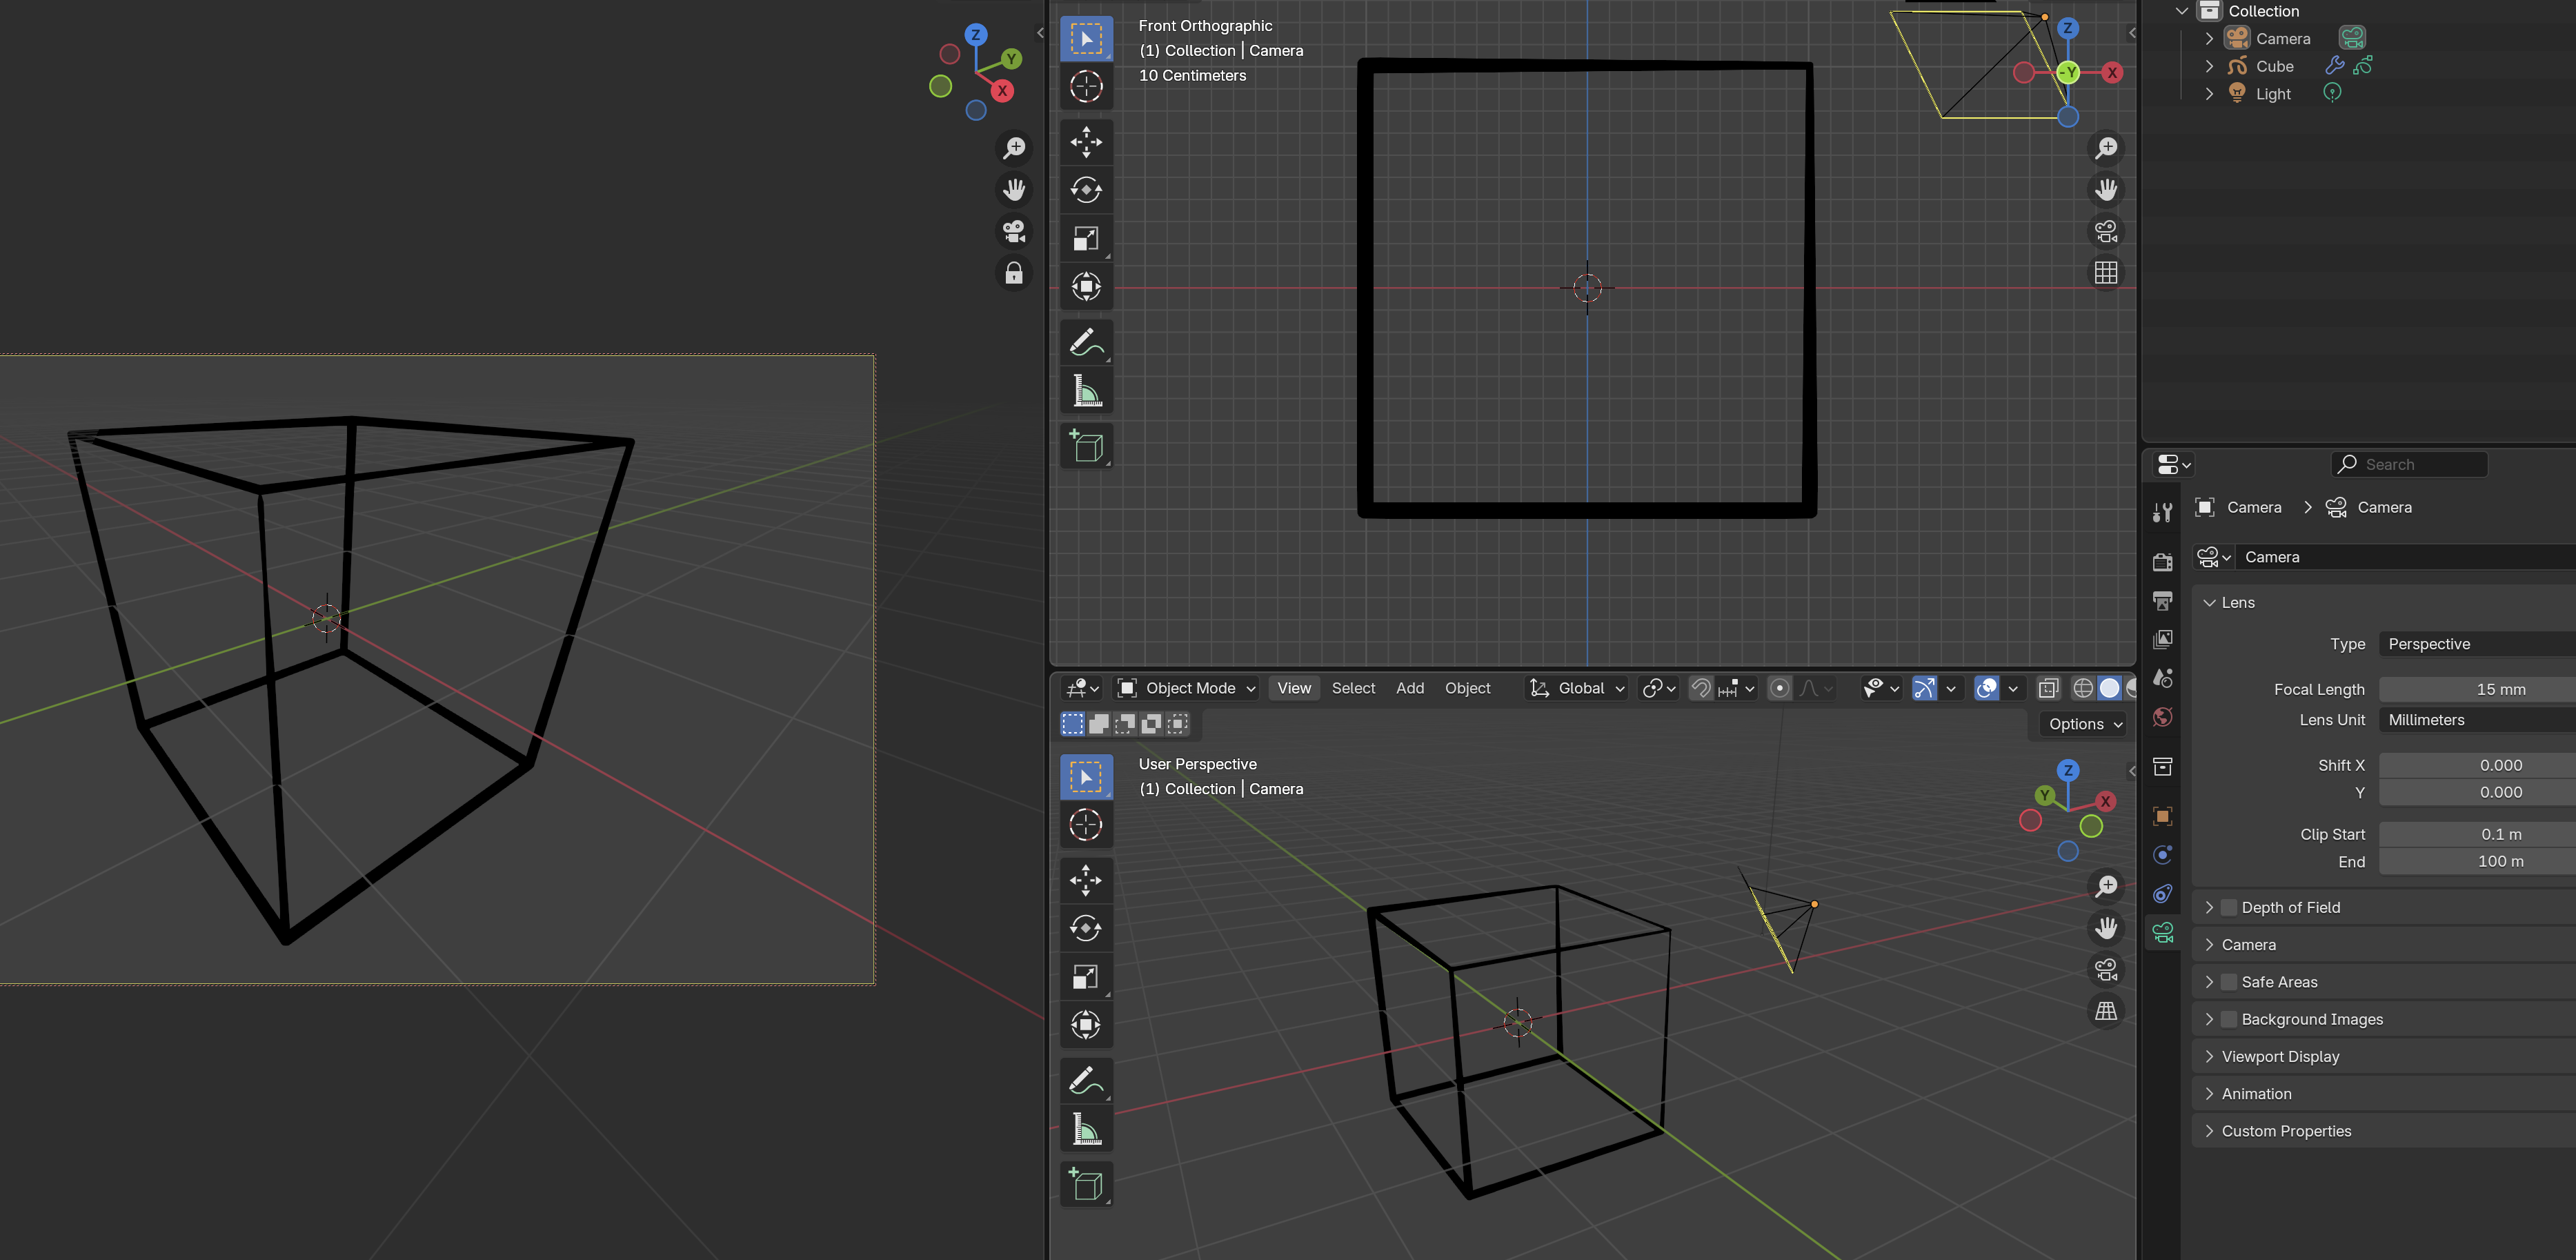The height and width of the screenshot is (1260, 2576).
Task: Select the Rotate tool in Front Orthographic viewport
Action: coord(1086,190)
